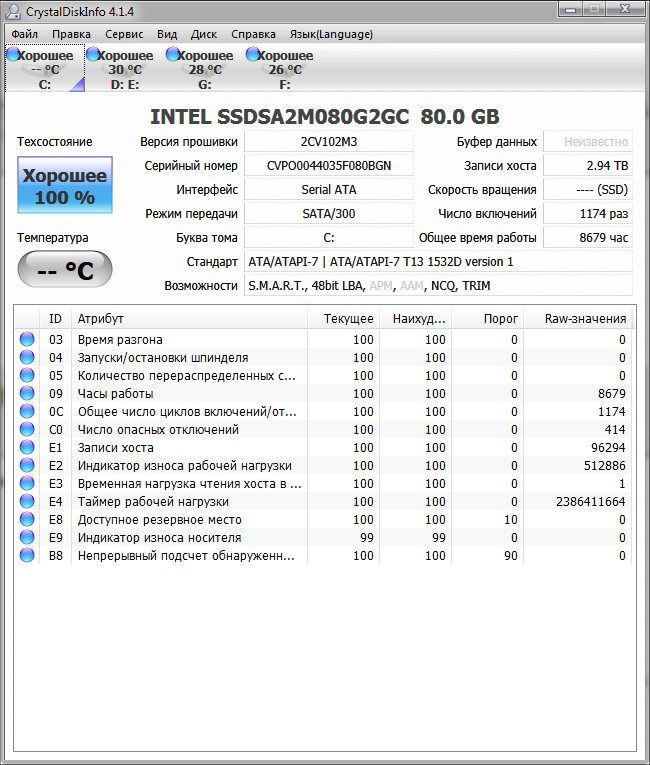Click the status icon for attribute 09
This screenshot has height=765, width=650.
click(x=27, y=393)
